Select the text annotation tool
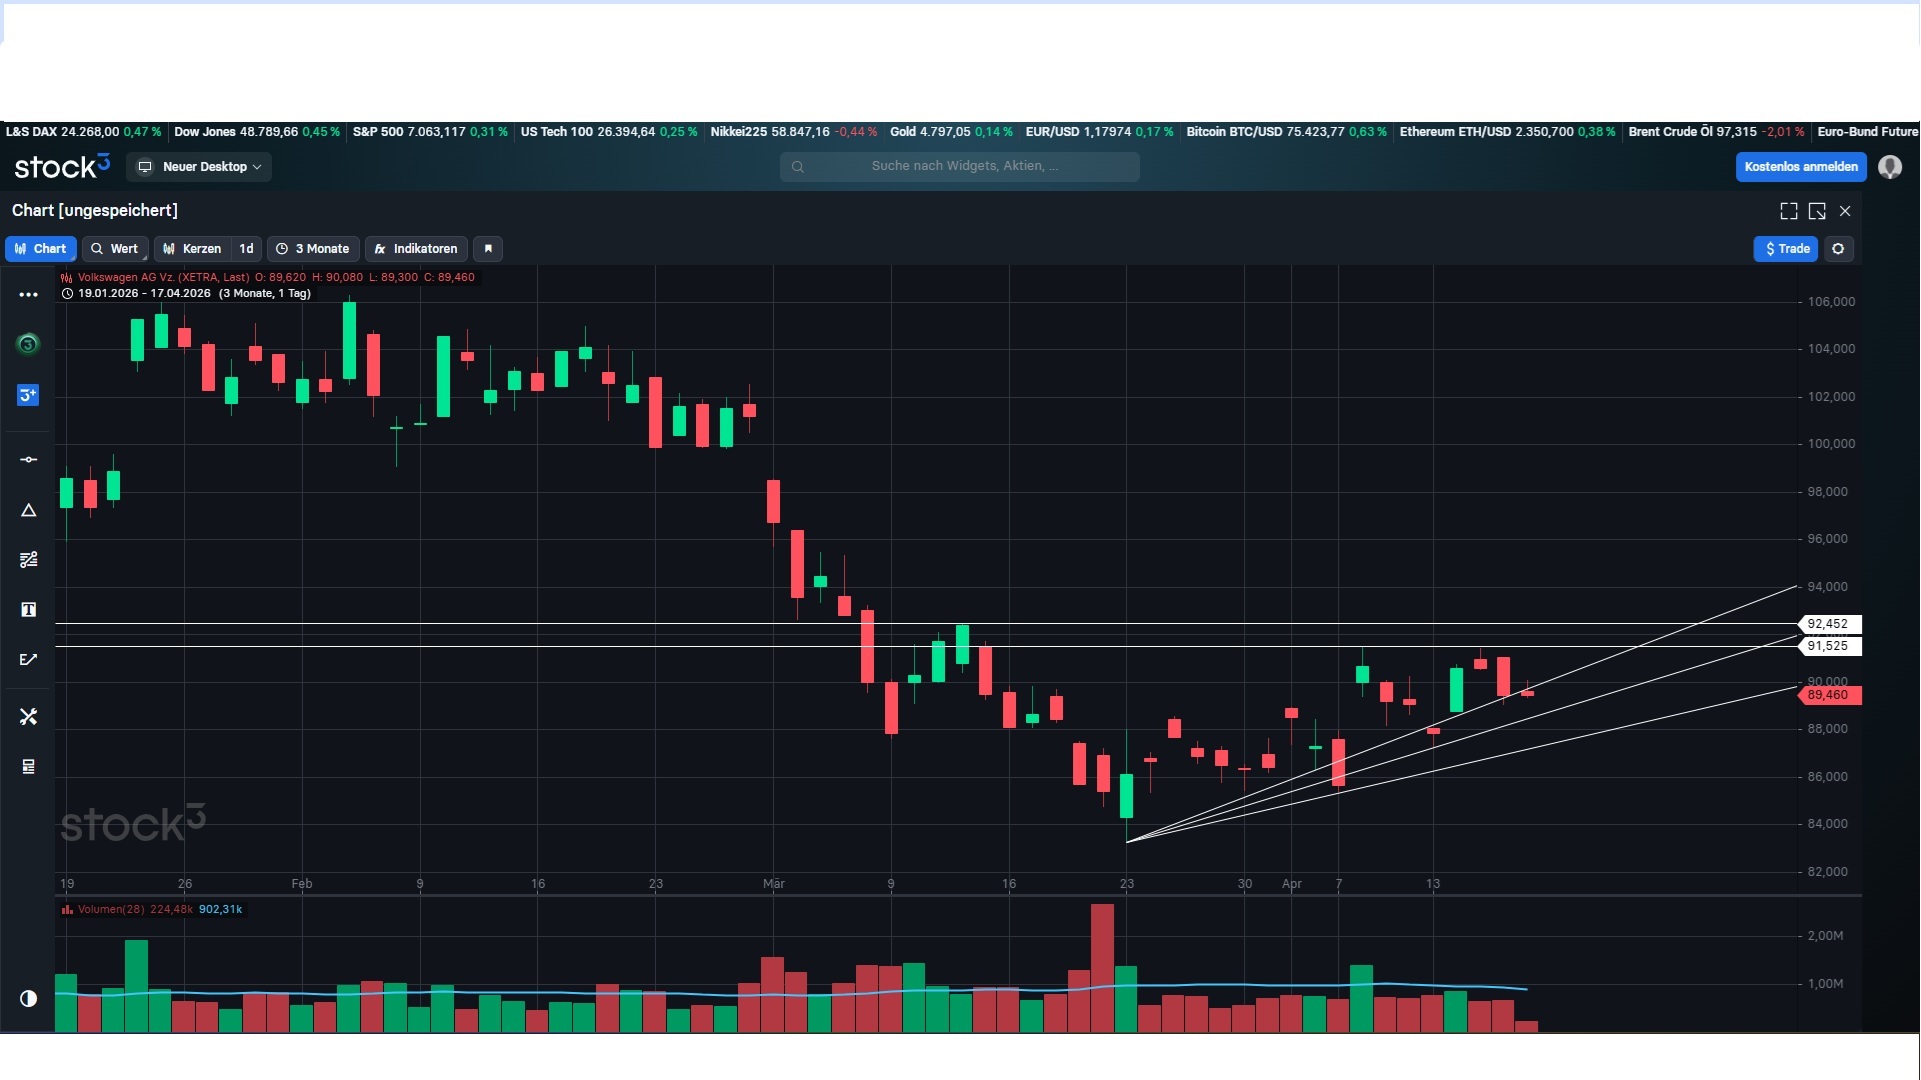 click(28, 610)
